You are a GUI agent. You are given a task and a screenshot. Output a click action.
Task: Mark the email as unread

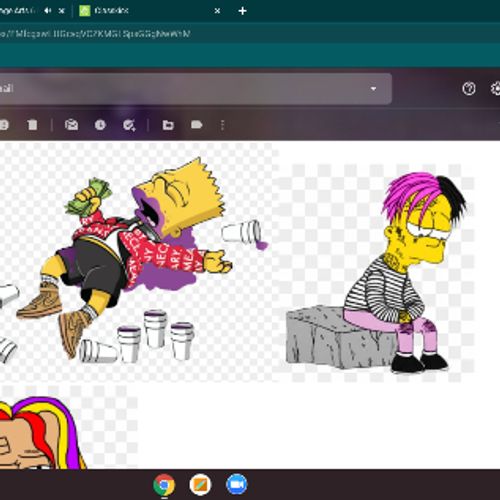click(x=71, y=125)
